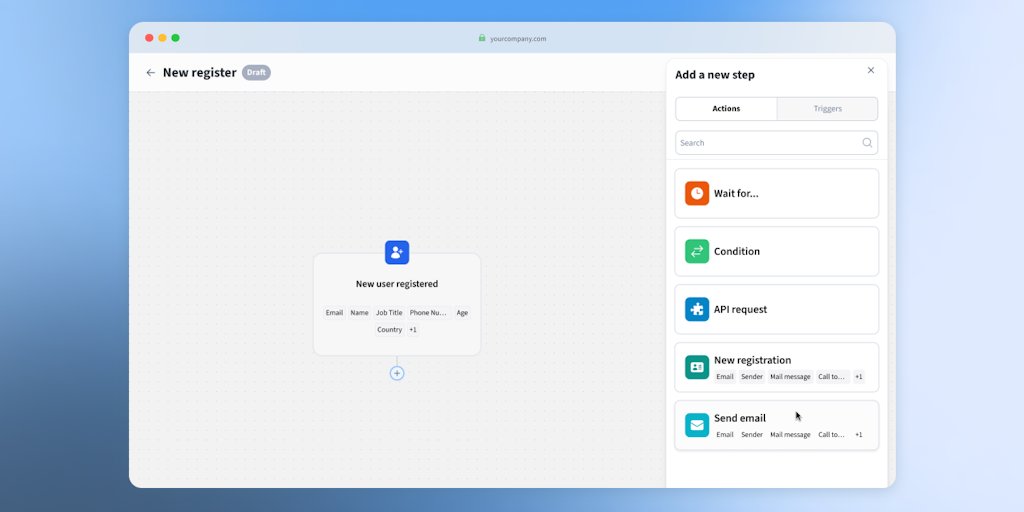Click Call to... tag in Send email card
This screenshot has height=512, width=1024.
831,435
